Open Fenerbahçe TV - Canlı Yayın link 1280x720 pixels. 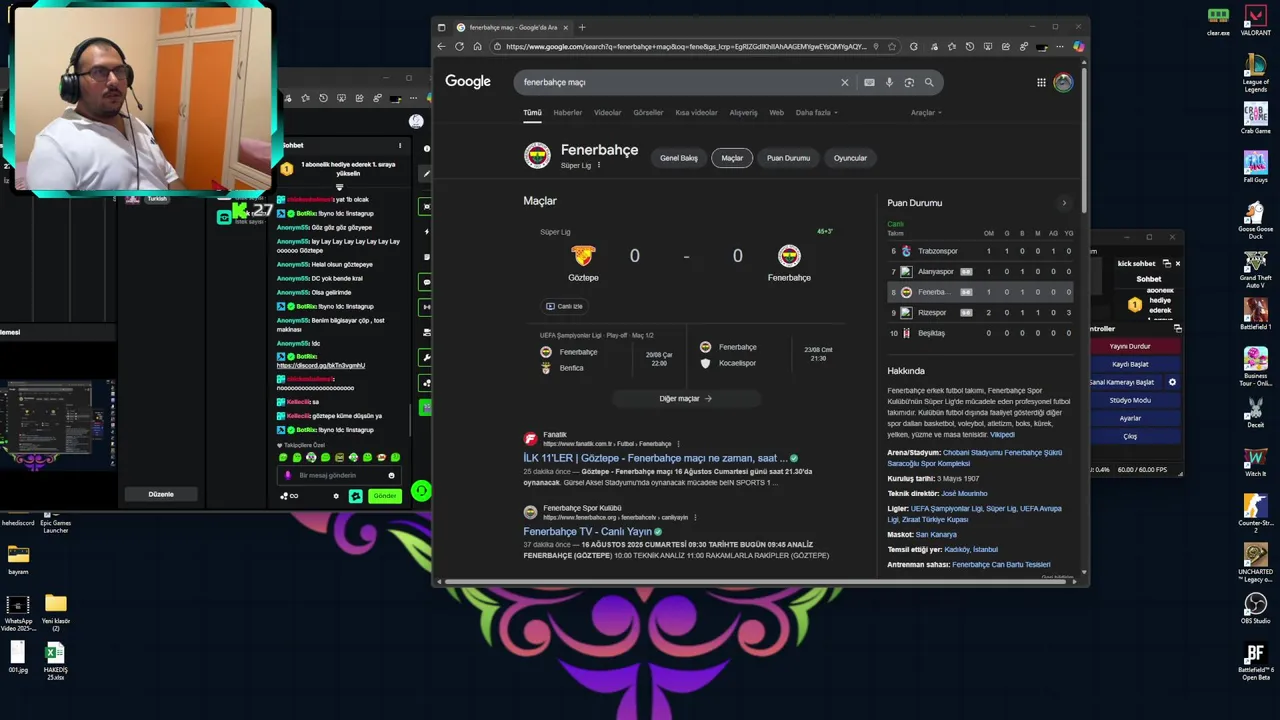click(587, 532)
